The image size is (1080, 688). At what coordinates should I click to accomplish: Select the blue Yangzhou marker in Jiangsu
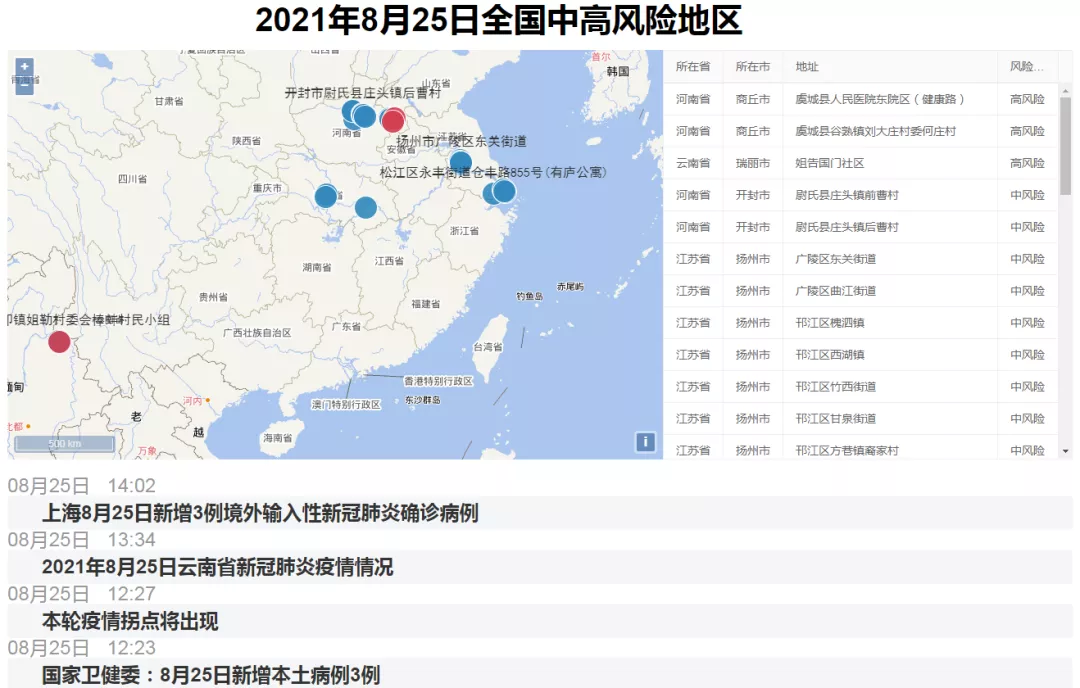(461, 163)
